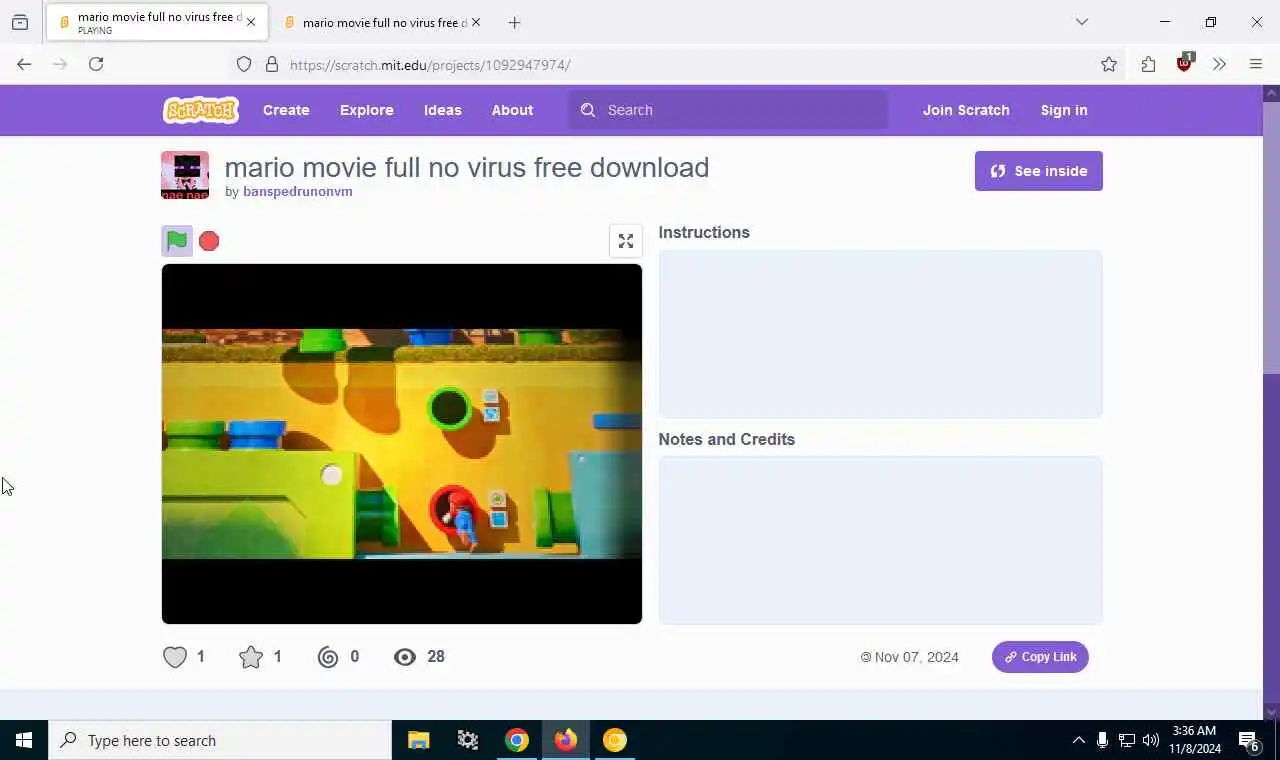Viewport: 1280px width, 760px height.
Task: Click the taskbar search box
Action: tap(220, 740)
